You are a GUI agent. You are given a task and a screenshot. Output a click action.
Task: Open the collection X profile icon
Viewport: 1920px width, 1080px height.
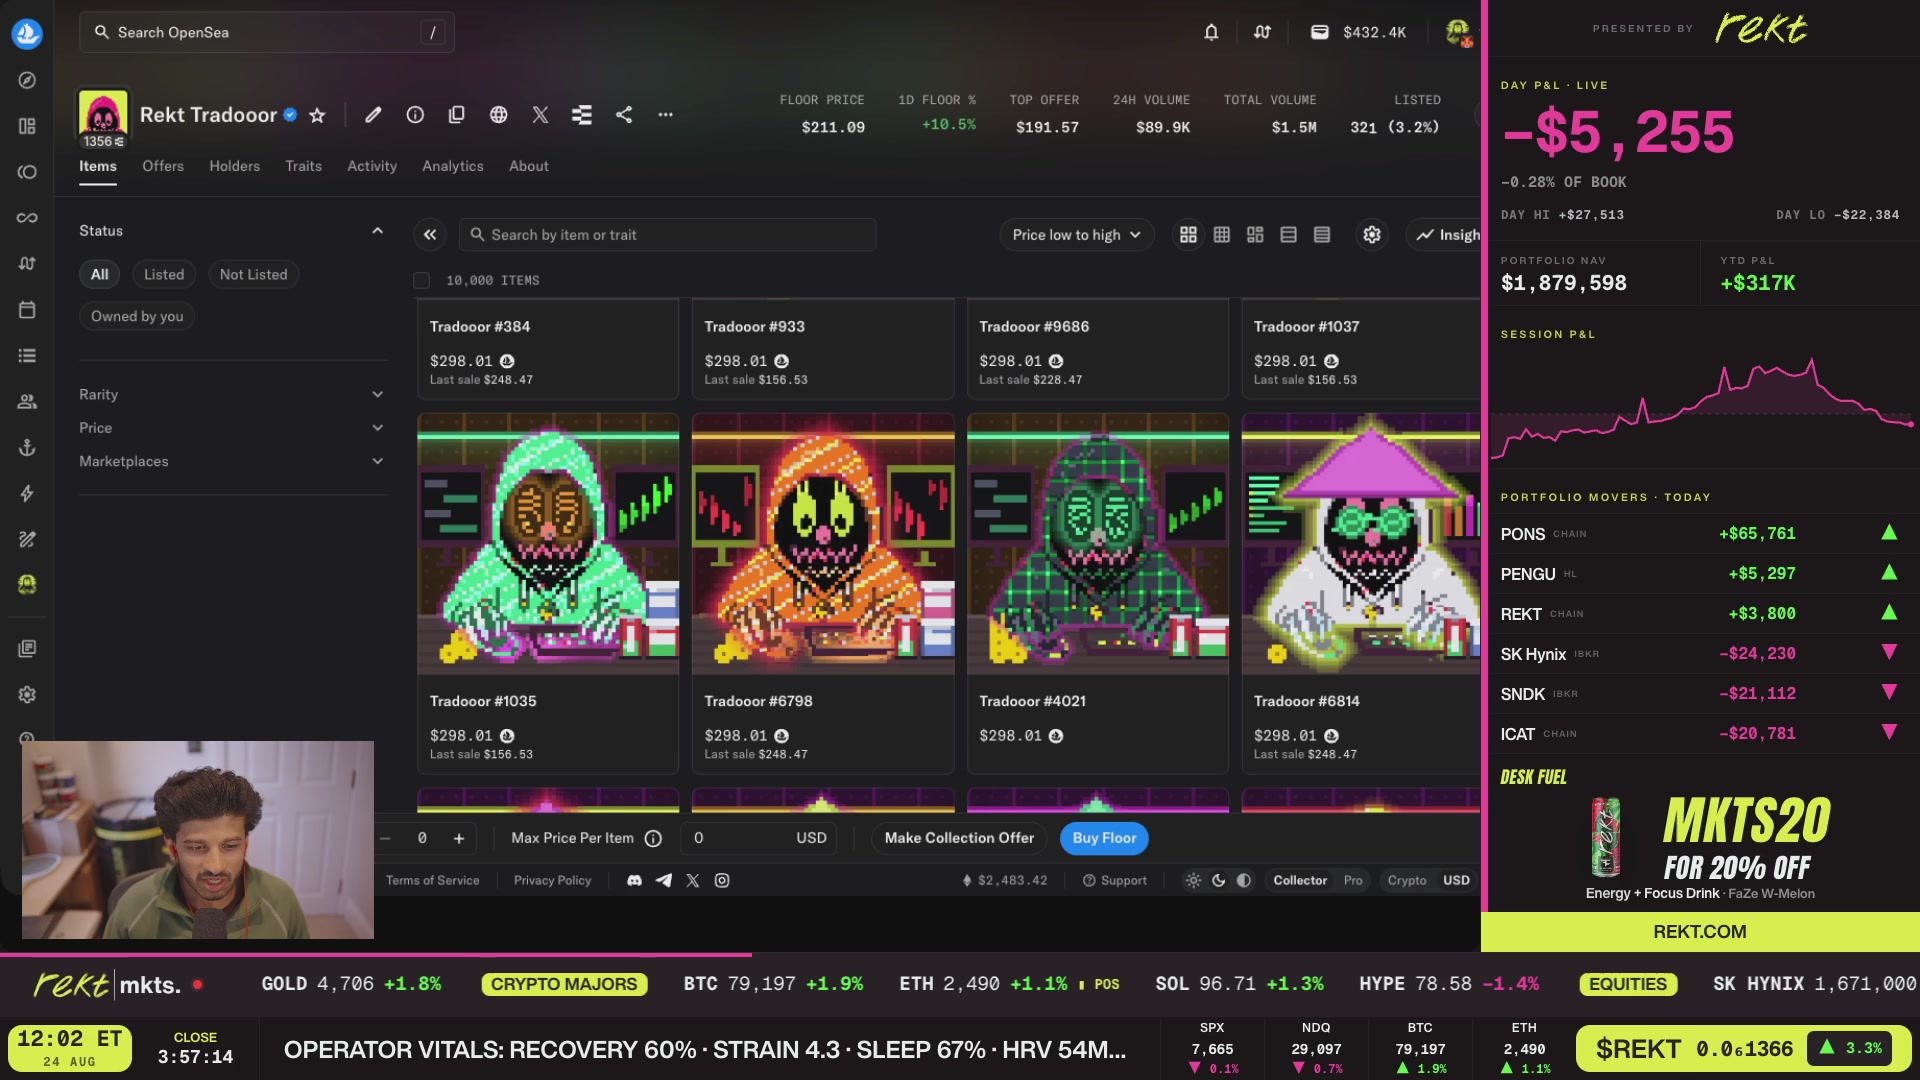pos(540,115)
